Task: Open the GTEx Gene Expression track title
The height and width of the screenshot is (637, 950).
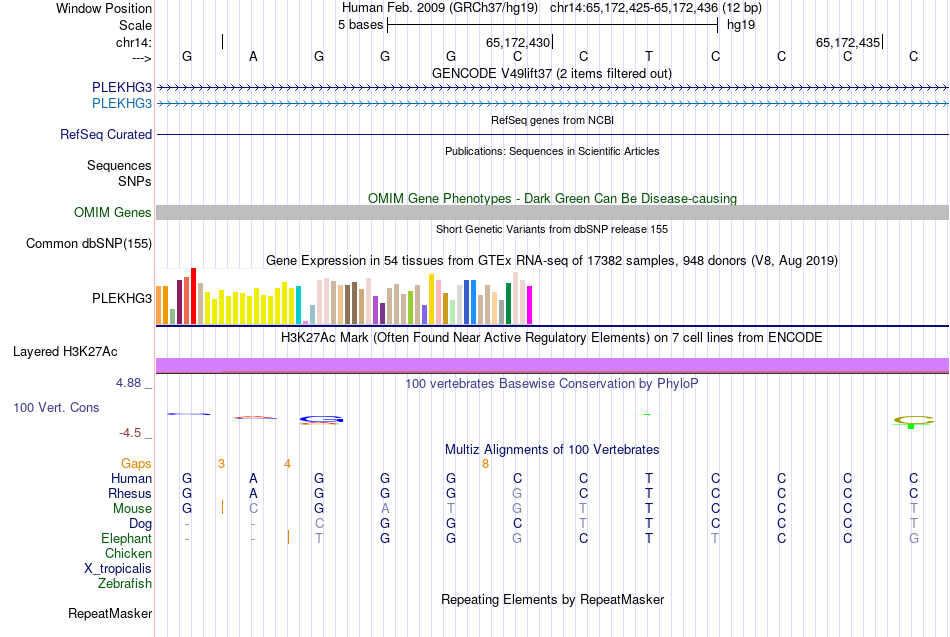Action: click(x=552, y=261)
